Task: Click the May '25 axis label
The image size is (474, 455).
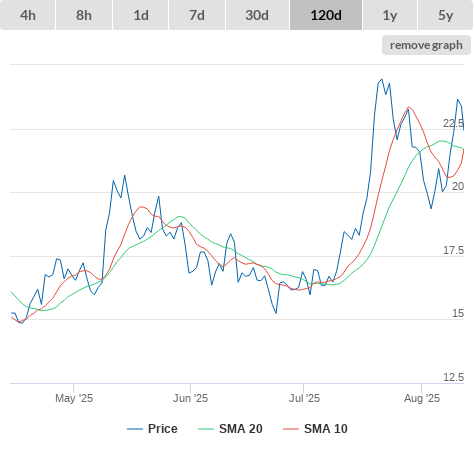Action: [x=74, y=398]
